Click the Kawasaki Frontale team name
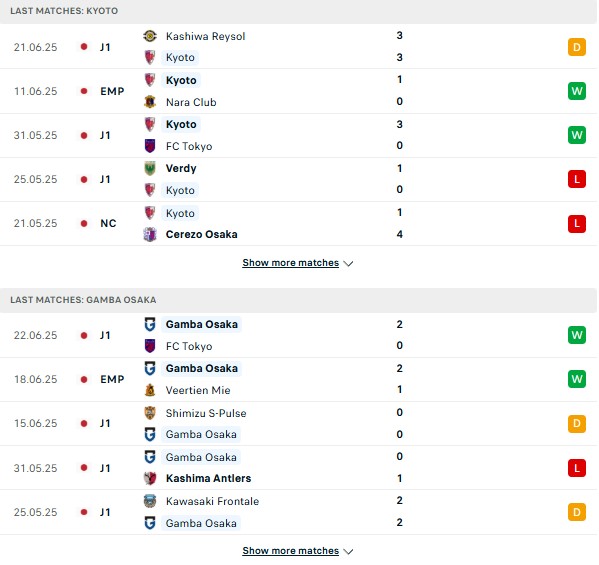Viewport: 599px width, 565px height. pos(212,501)
